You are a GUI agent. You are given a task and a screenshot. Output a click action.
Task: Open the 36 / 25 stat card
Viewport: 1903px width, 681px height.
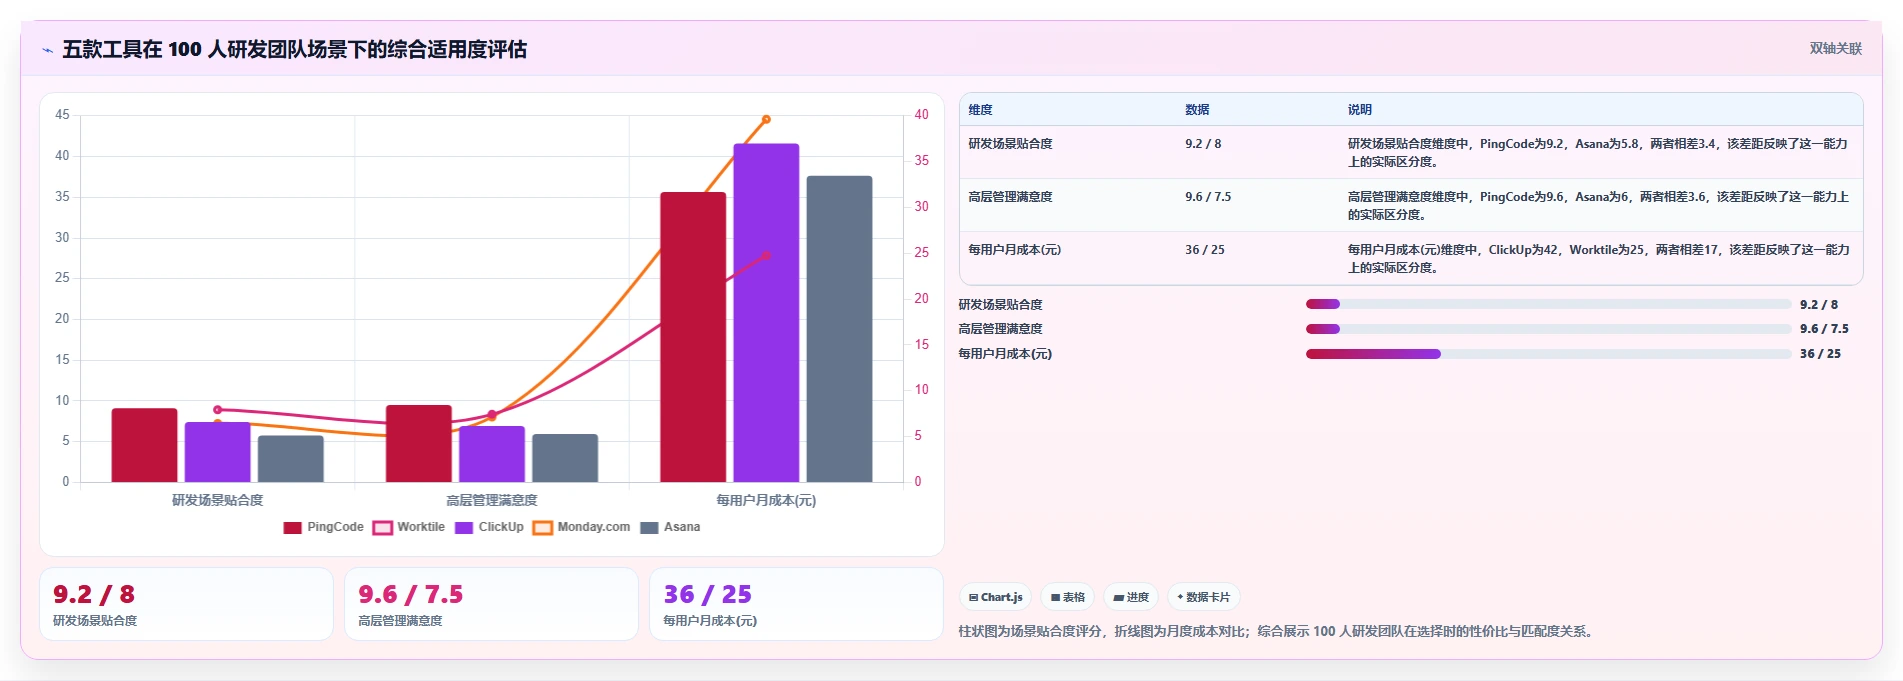point(796,604)
